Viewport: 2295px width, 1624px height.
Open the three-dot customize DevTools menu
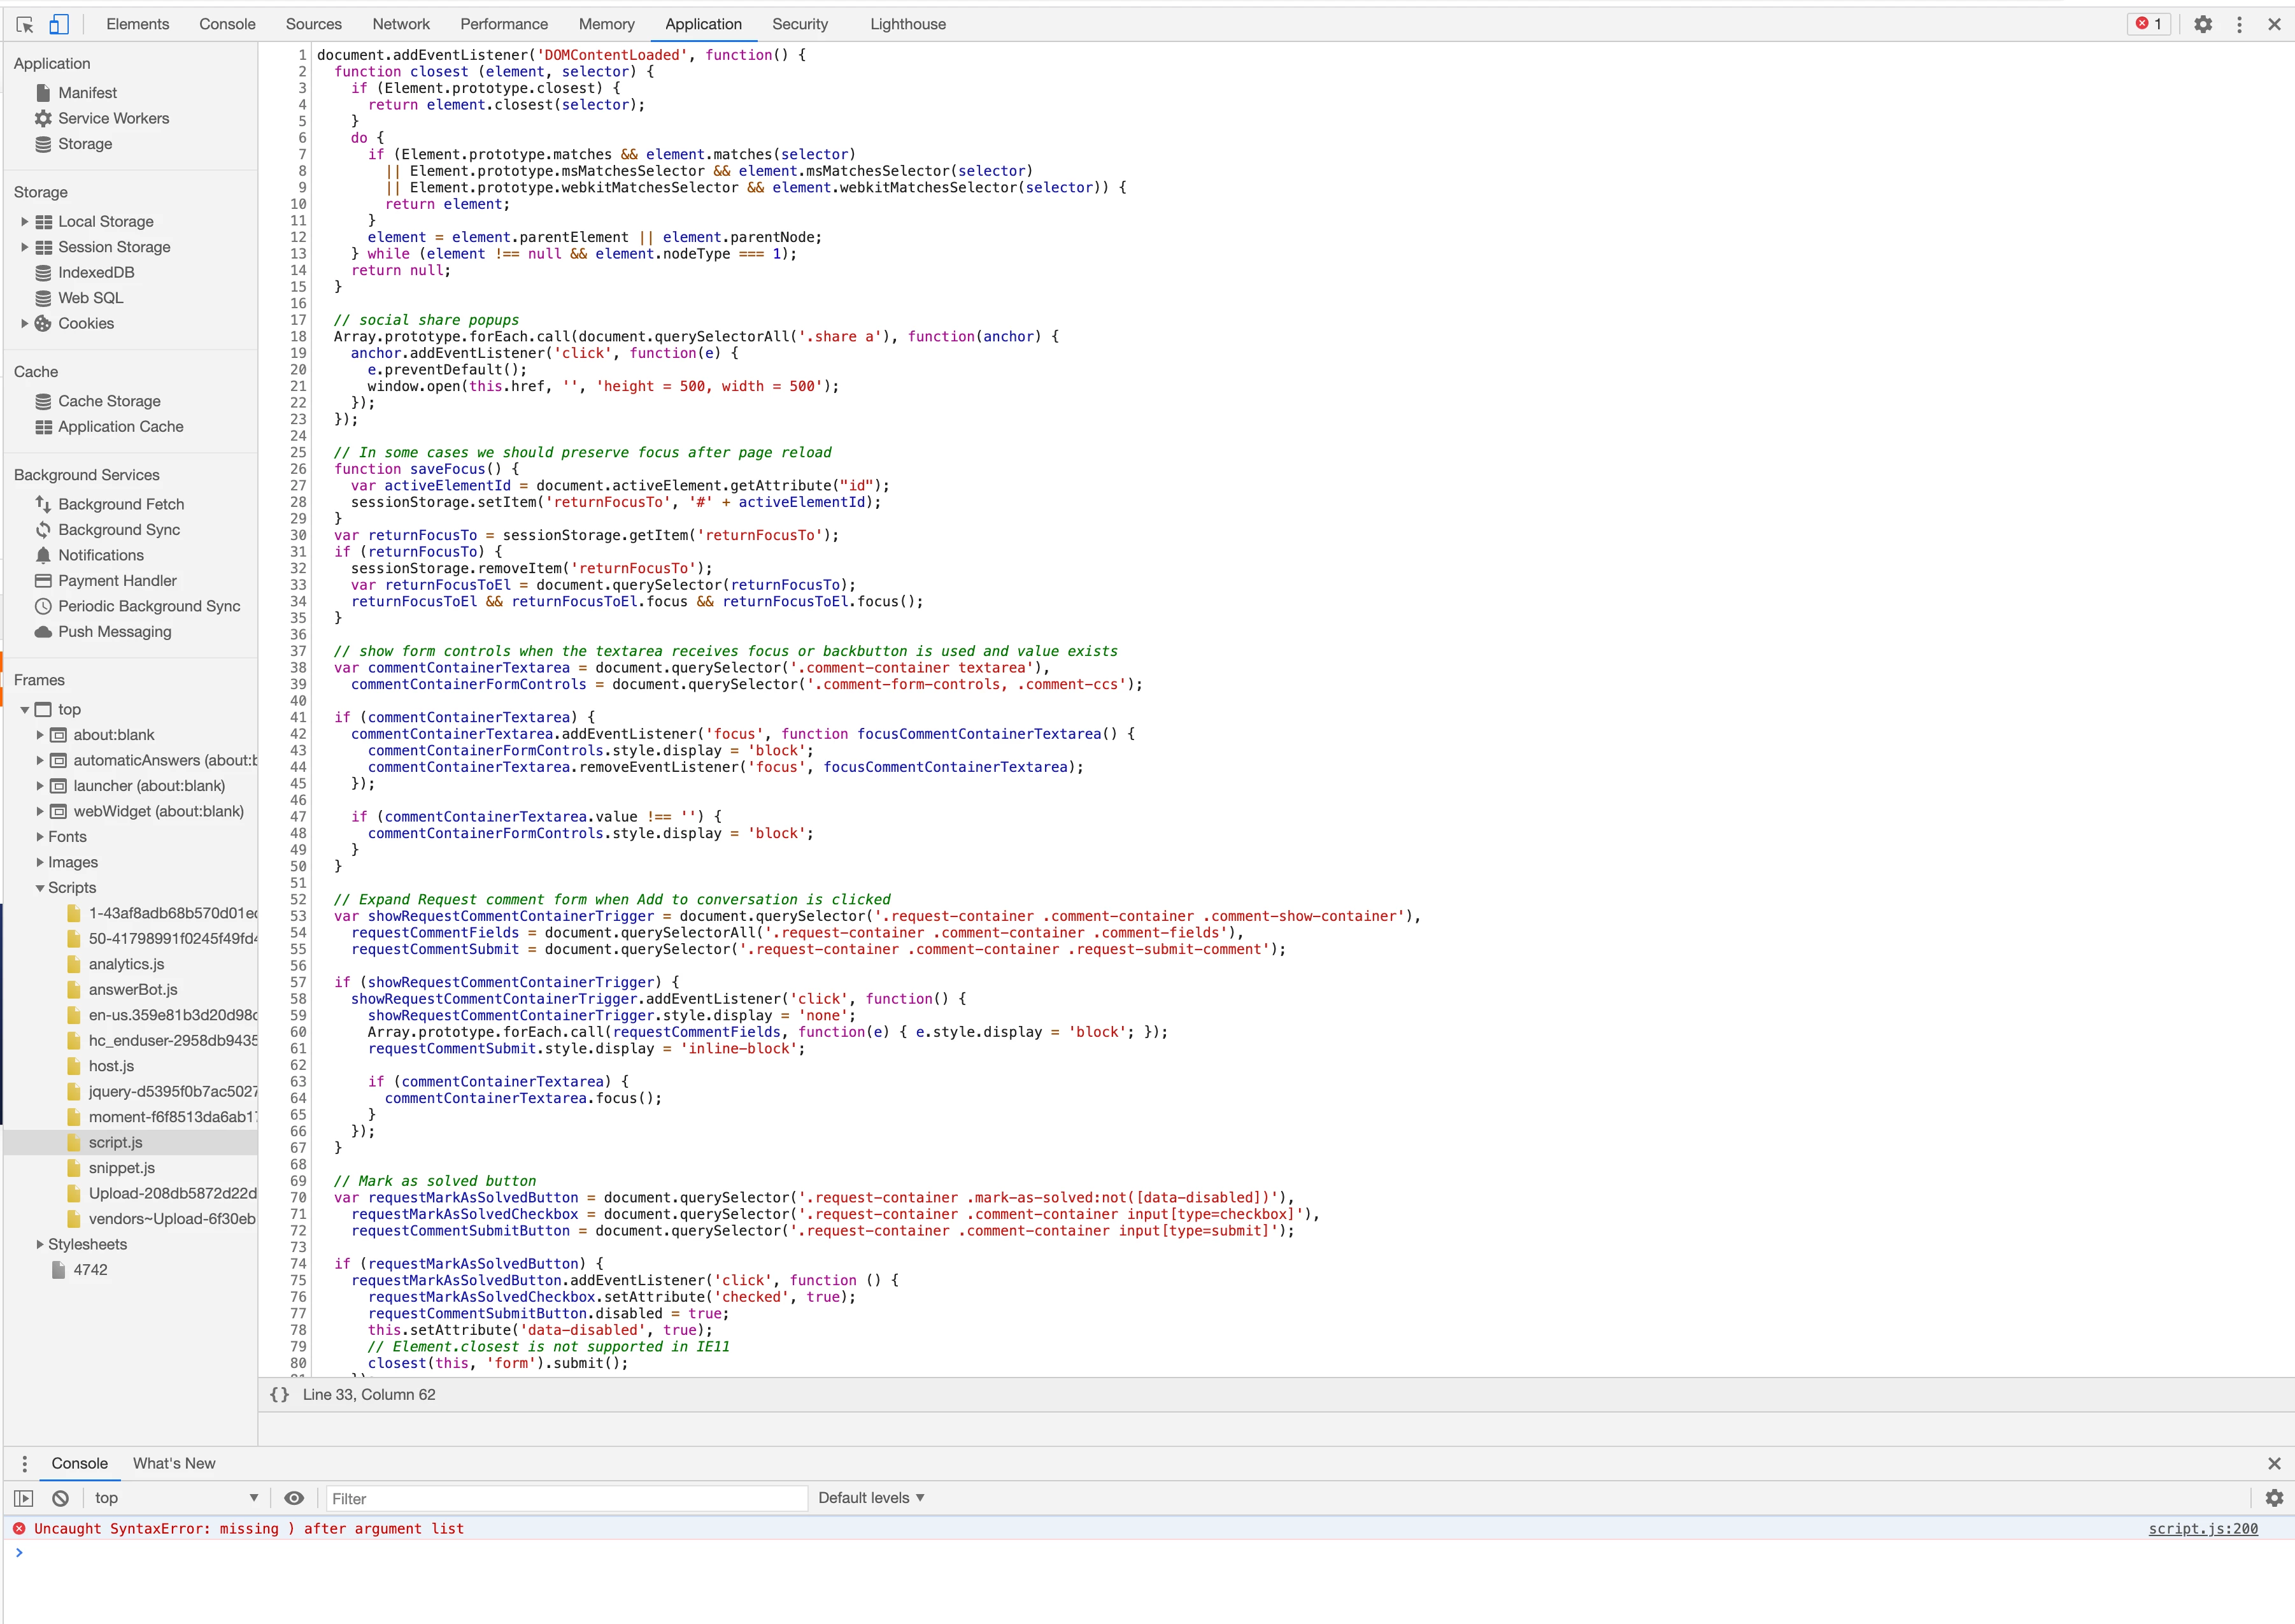2239,24
